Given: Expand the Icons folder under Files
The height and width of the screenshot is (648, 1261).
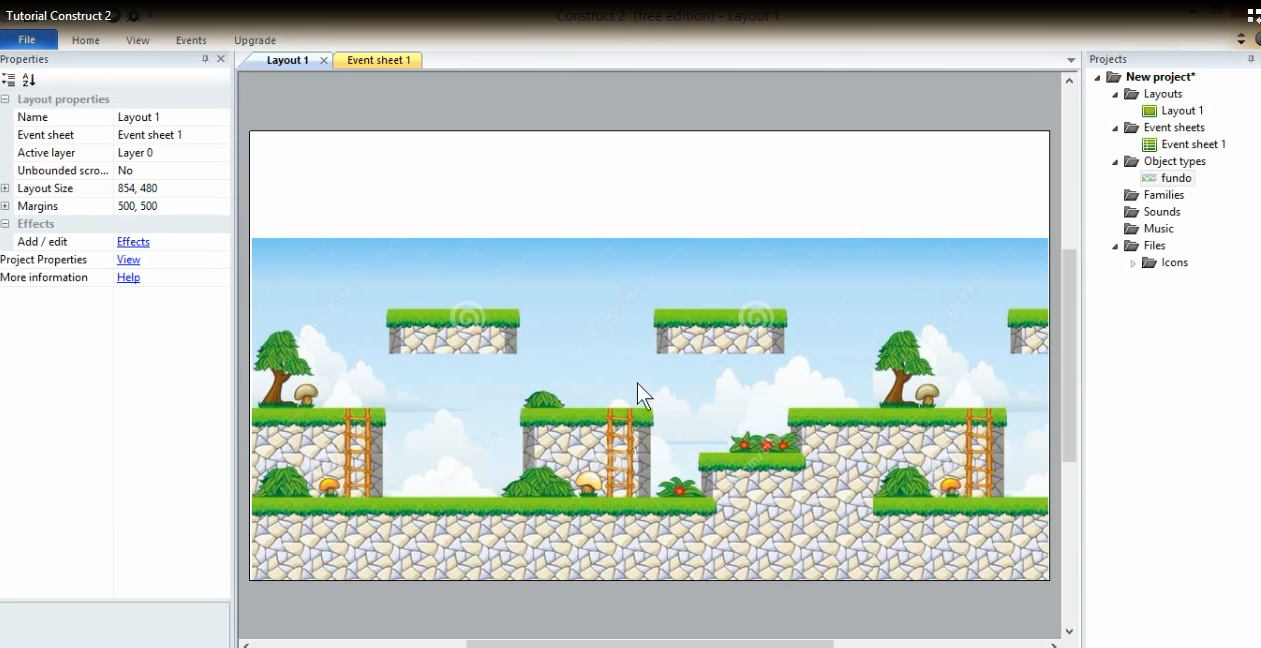Looking at the screenshot, I should pos(1134,262).
